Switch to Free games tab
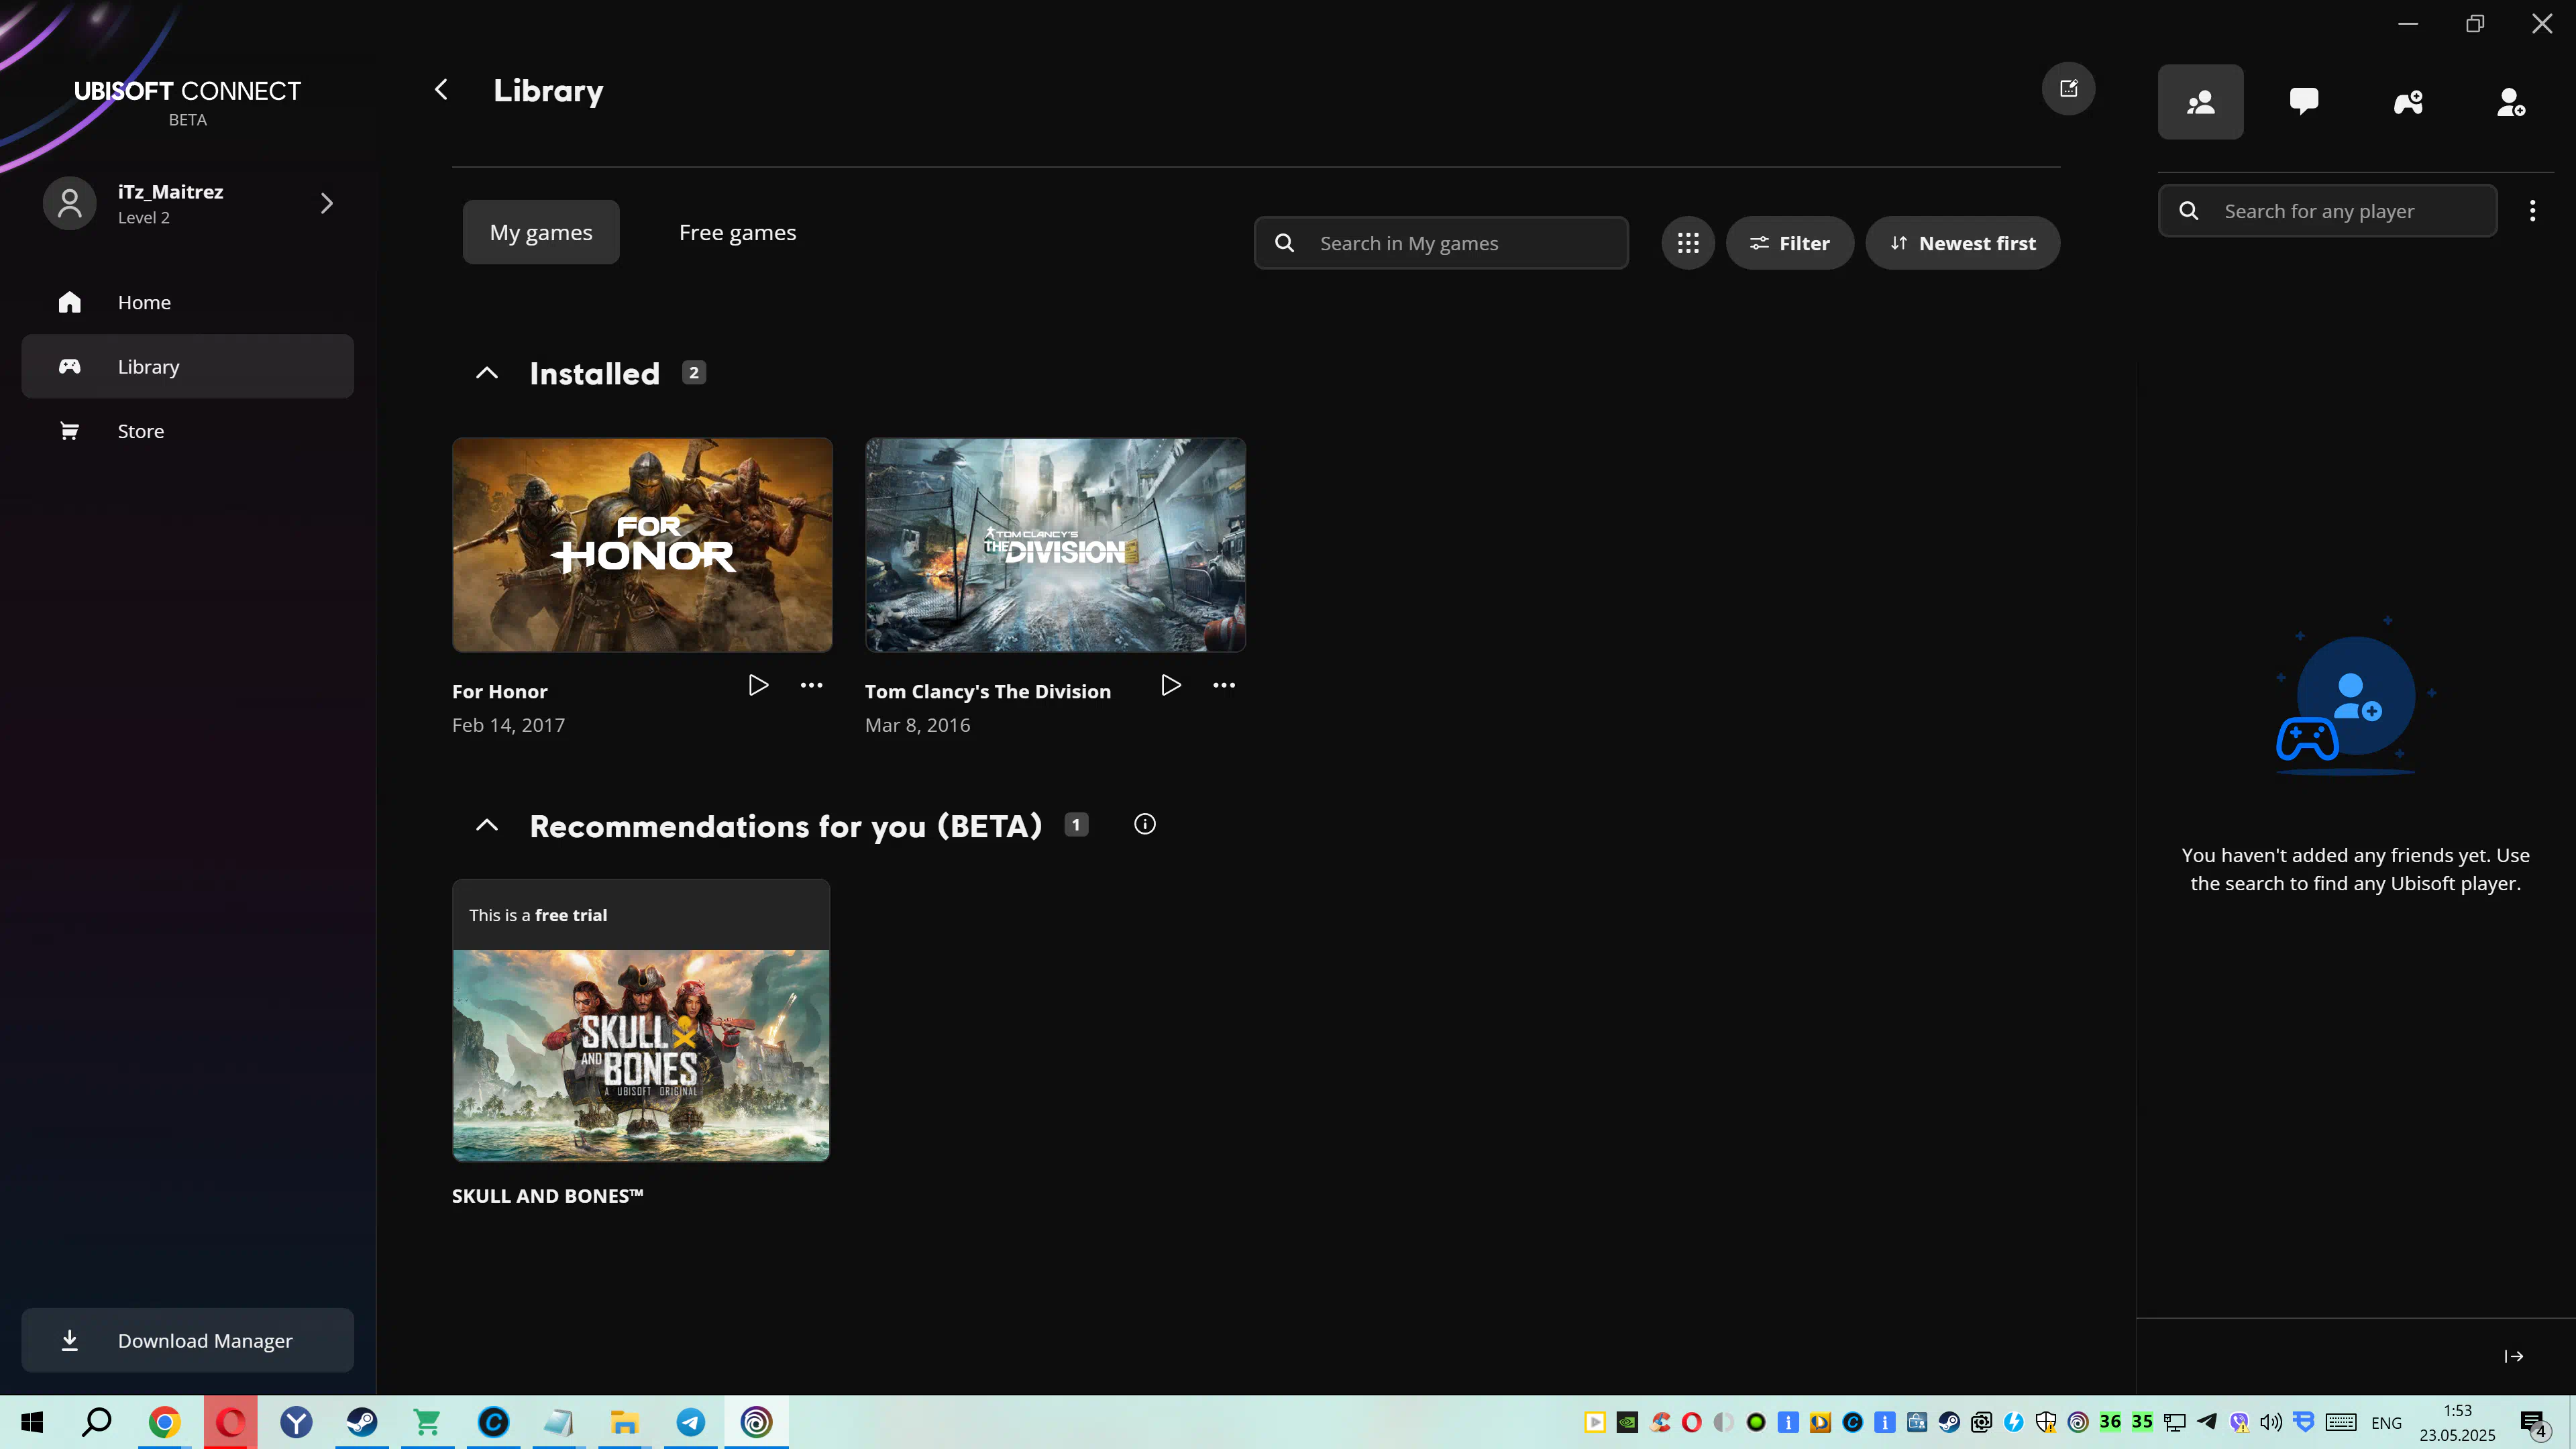 pos(738,232)
